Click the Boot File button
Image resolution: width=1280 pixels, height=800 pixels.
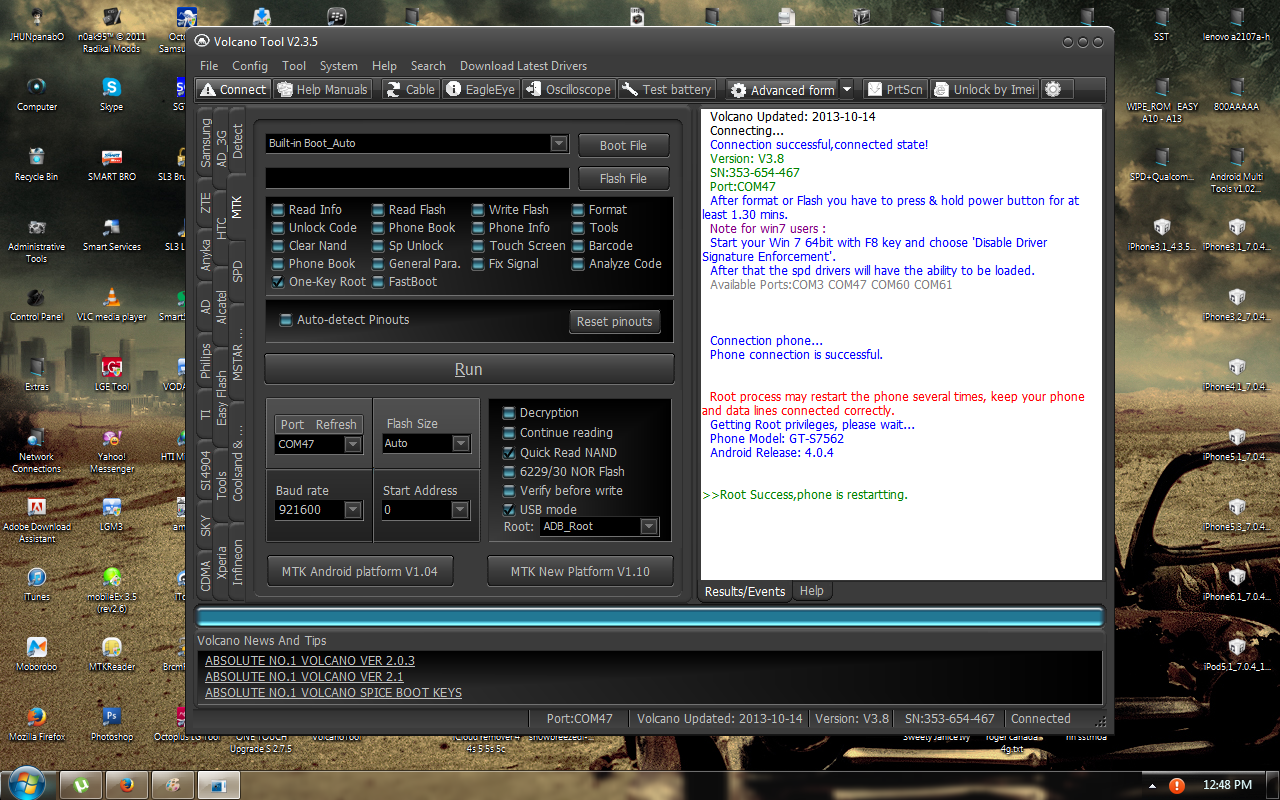(623, 145)
